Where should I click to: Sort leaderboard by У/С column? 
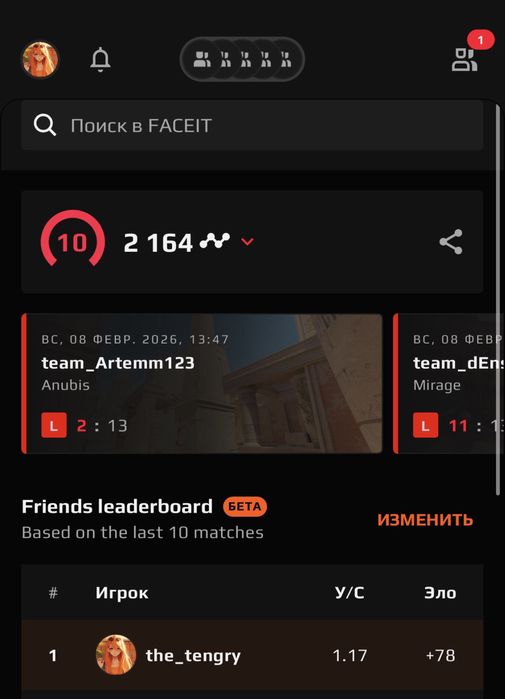[350, 593]
